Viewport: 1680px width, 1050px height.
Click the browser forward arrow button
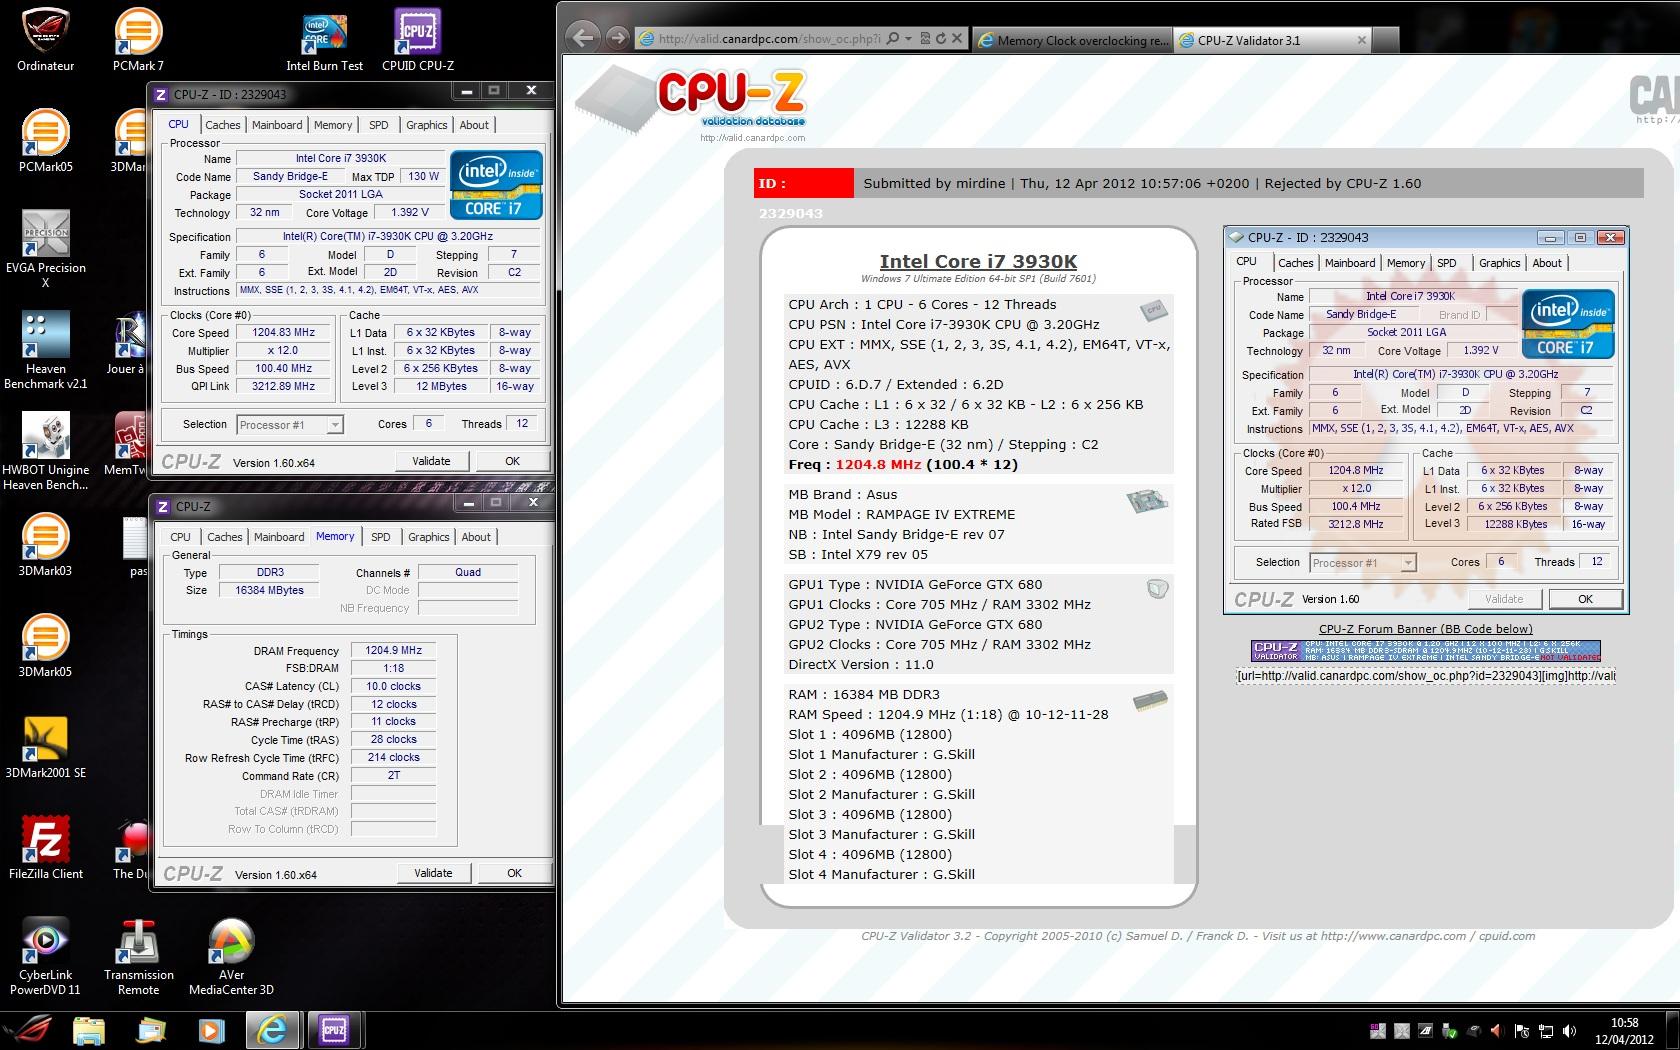(x=617, y=39)
